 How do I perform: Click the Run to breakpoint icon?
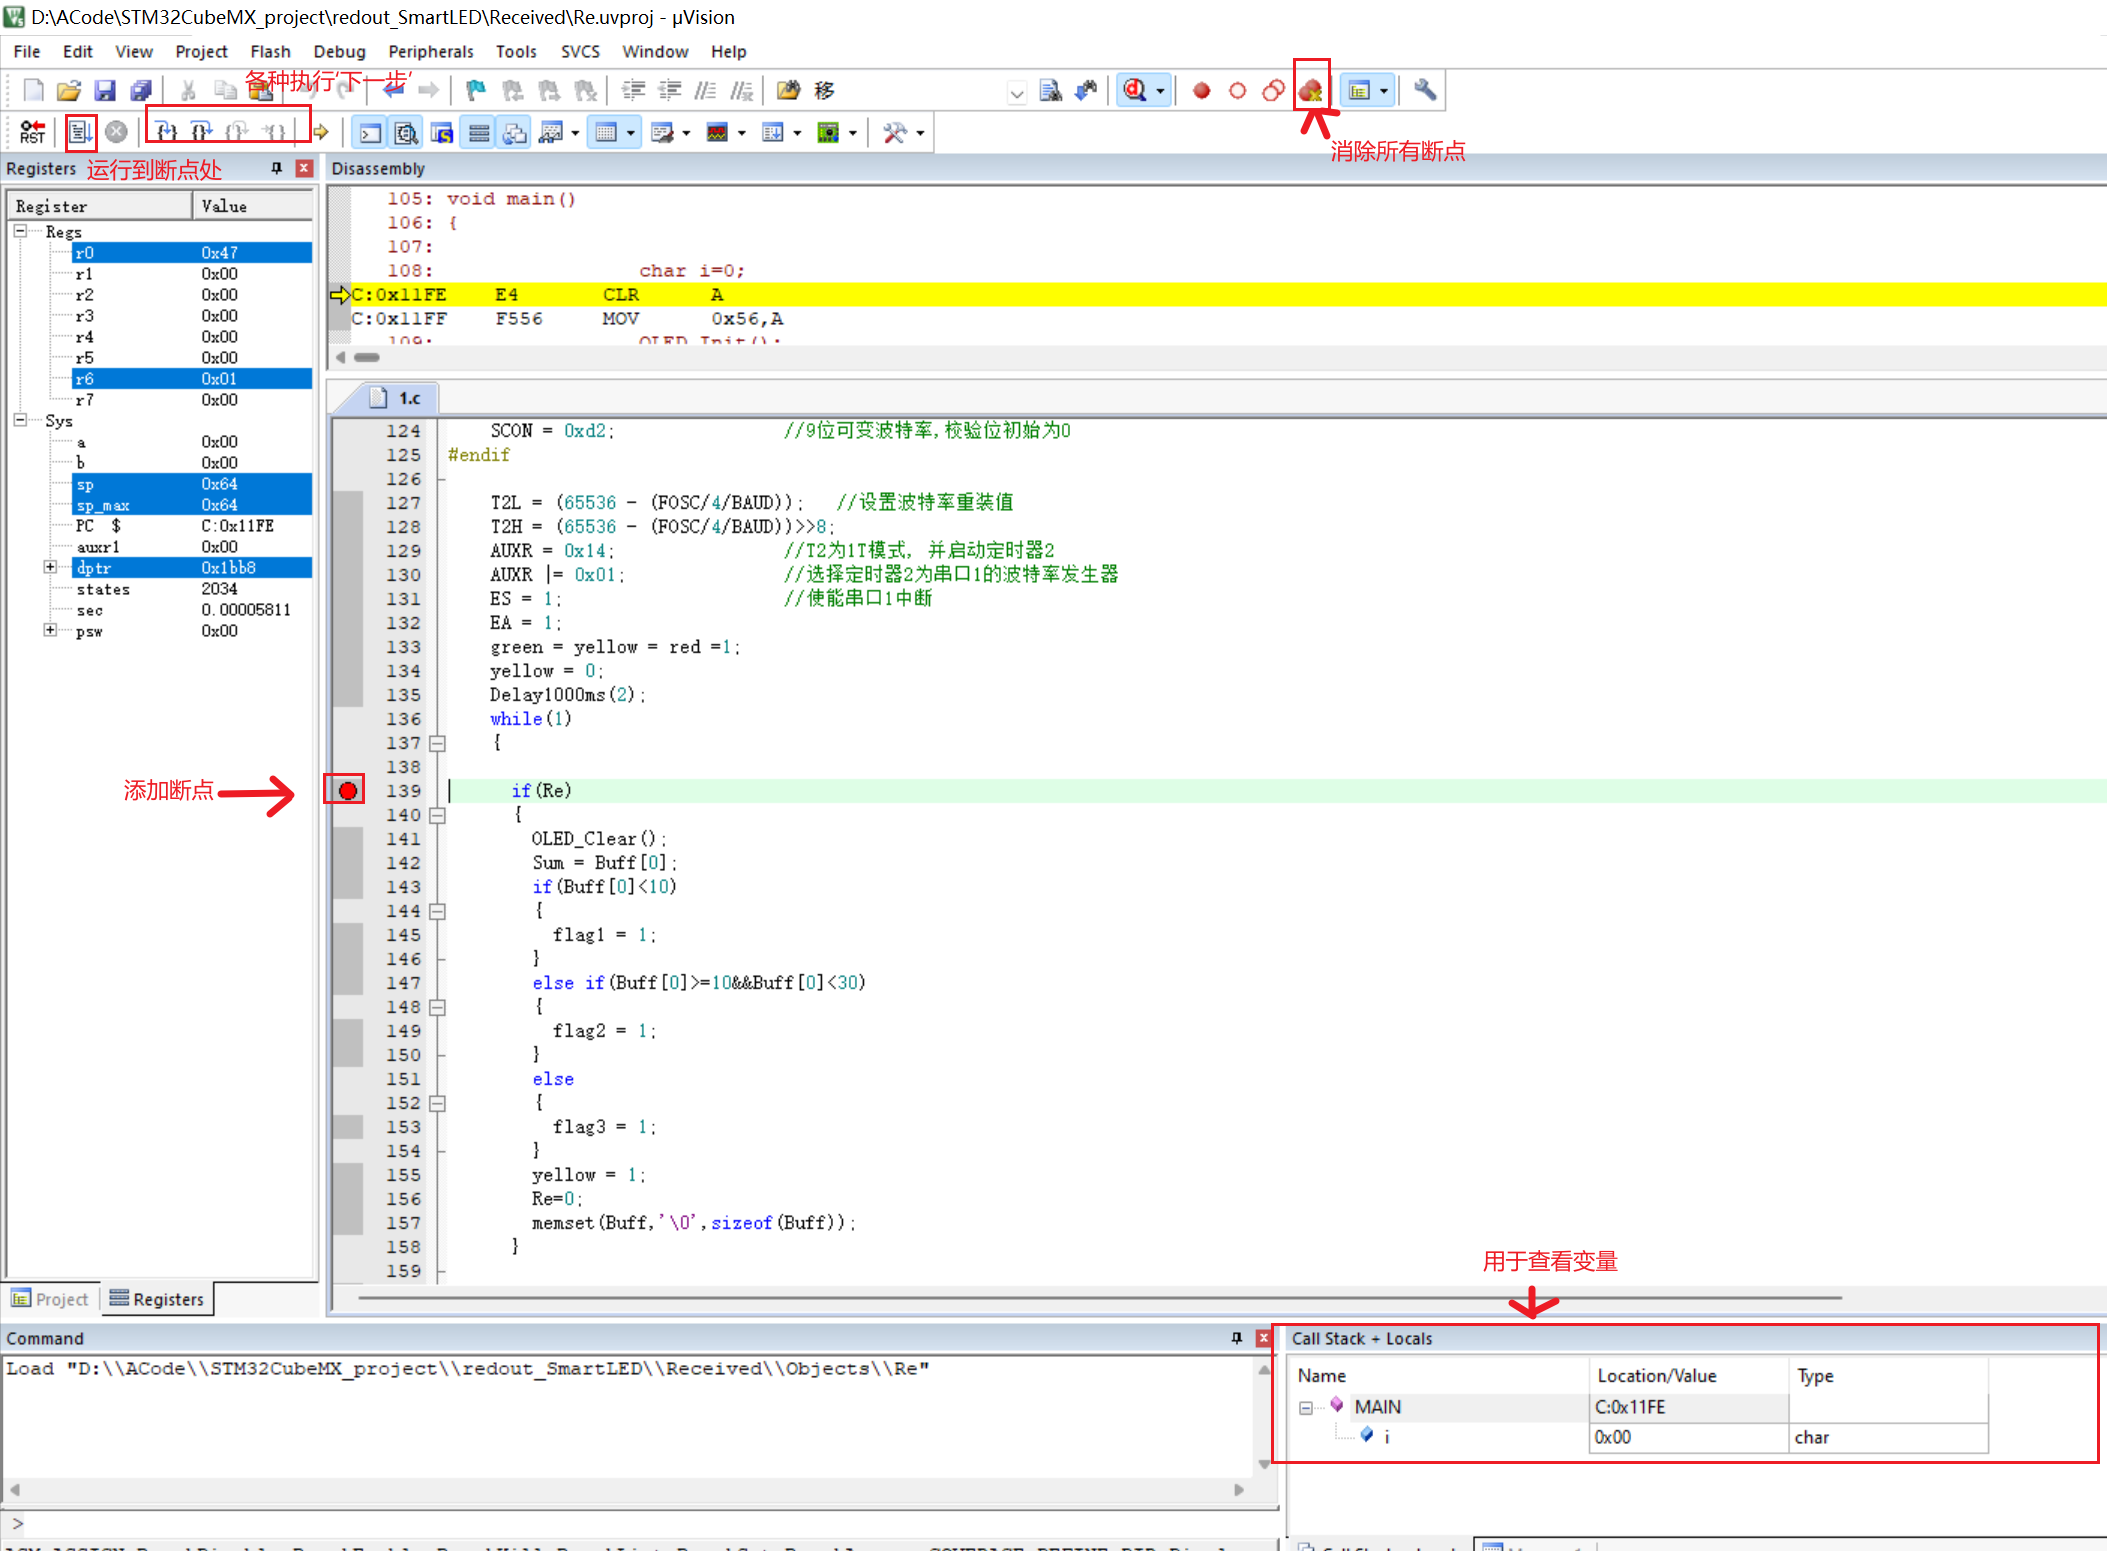pos(80,132)
